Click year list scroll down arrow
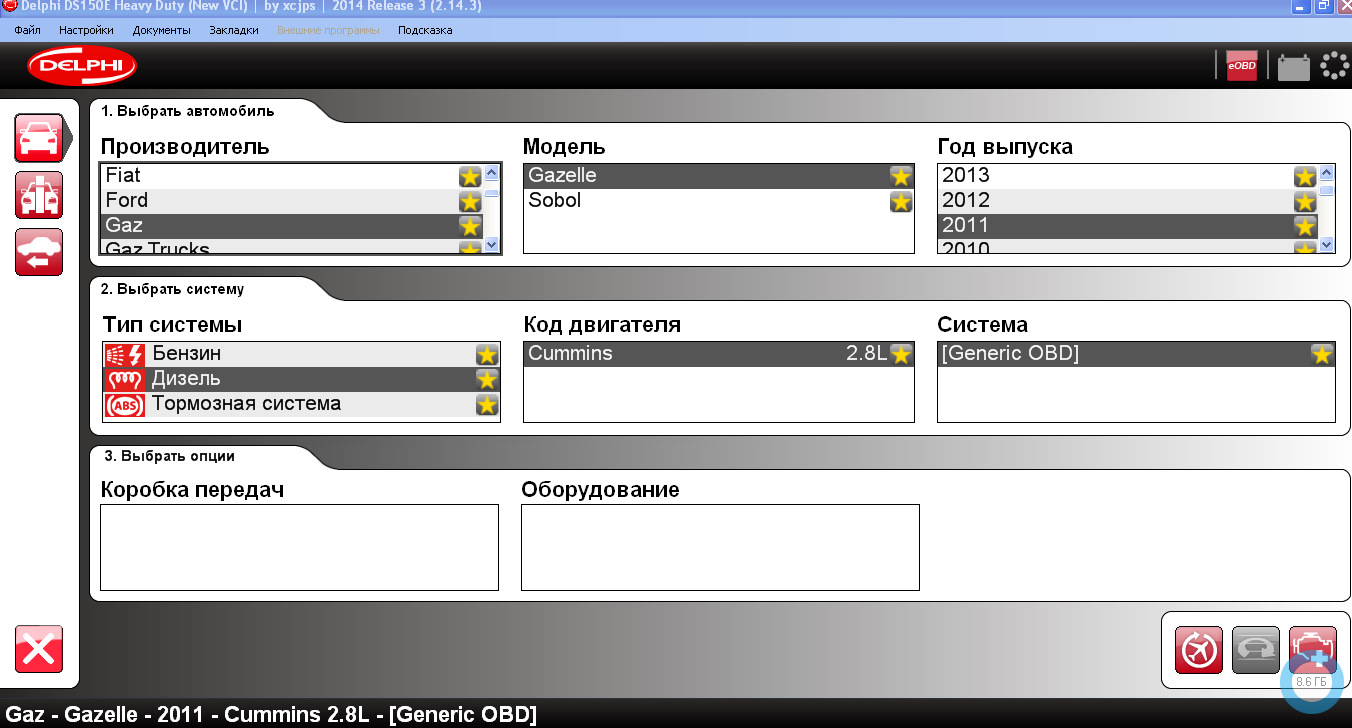The width and height of the screenshot is (1352, 728). pyautogui.click(x=1327, y=244)
